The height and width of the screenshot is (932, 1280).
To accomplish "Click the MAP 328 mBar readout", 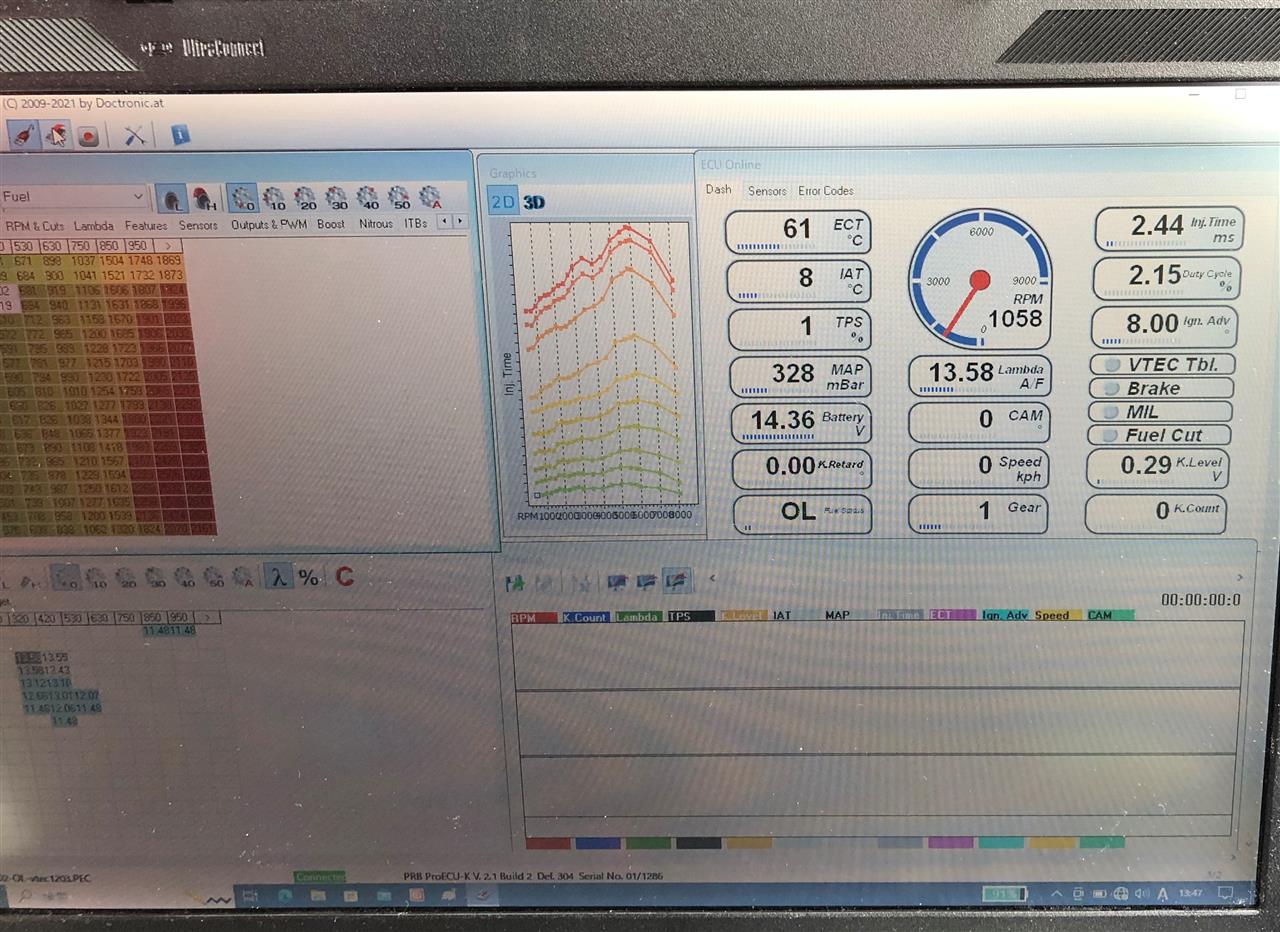I will [x=800, y=377].
